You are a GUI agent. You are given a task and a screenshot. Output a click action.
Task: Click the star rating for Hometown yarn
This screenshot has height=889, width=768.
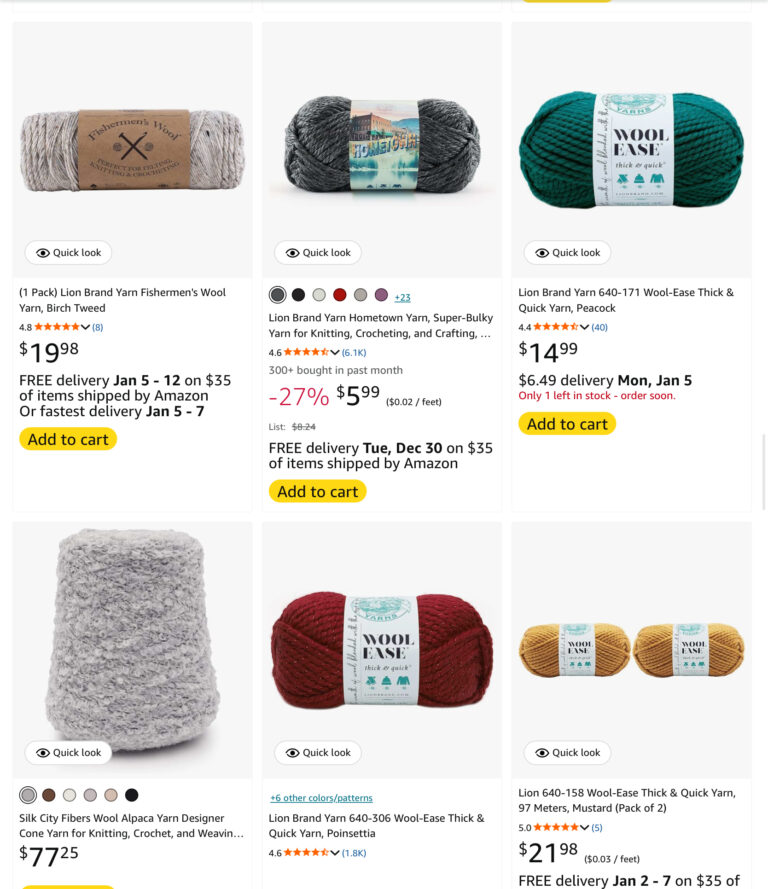click(307, 352)
